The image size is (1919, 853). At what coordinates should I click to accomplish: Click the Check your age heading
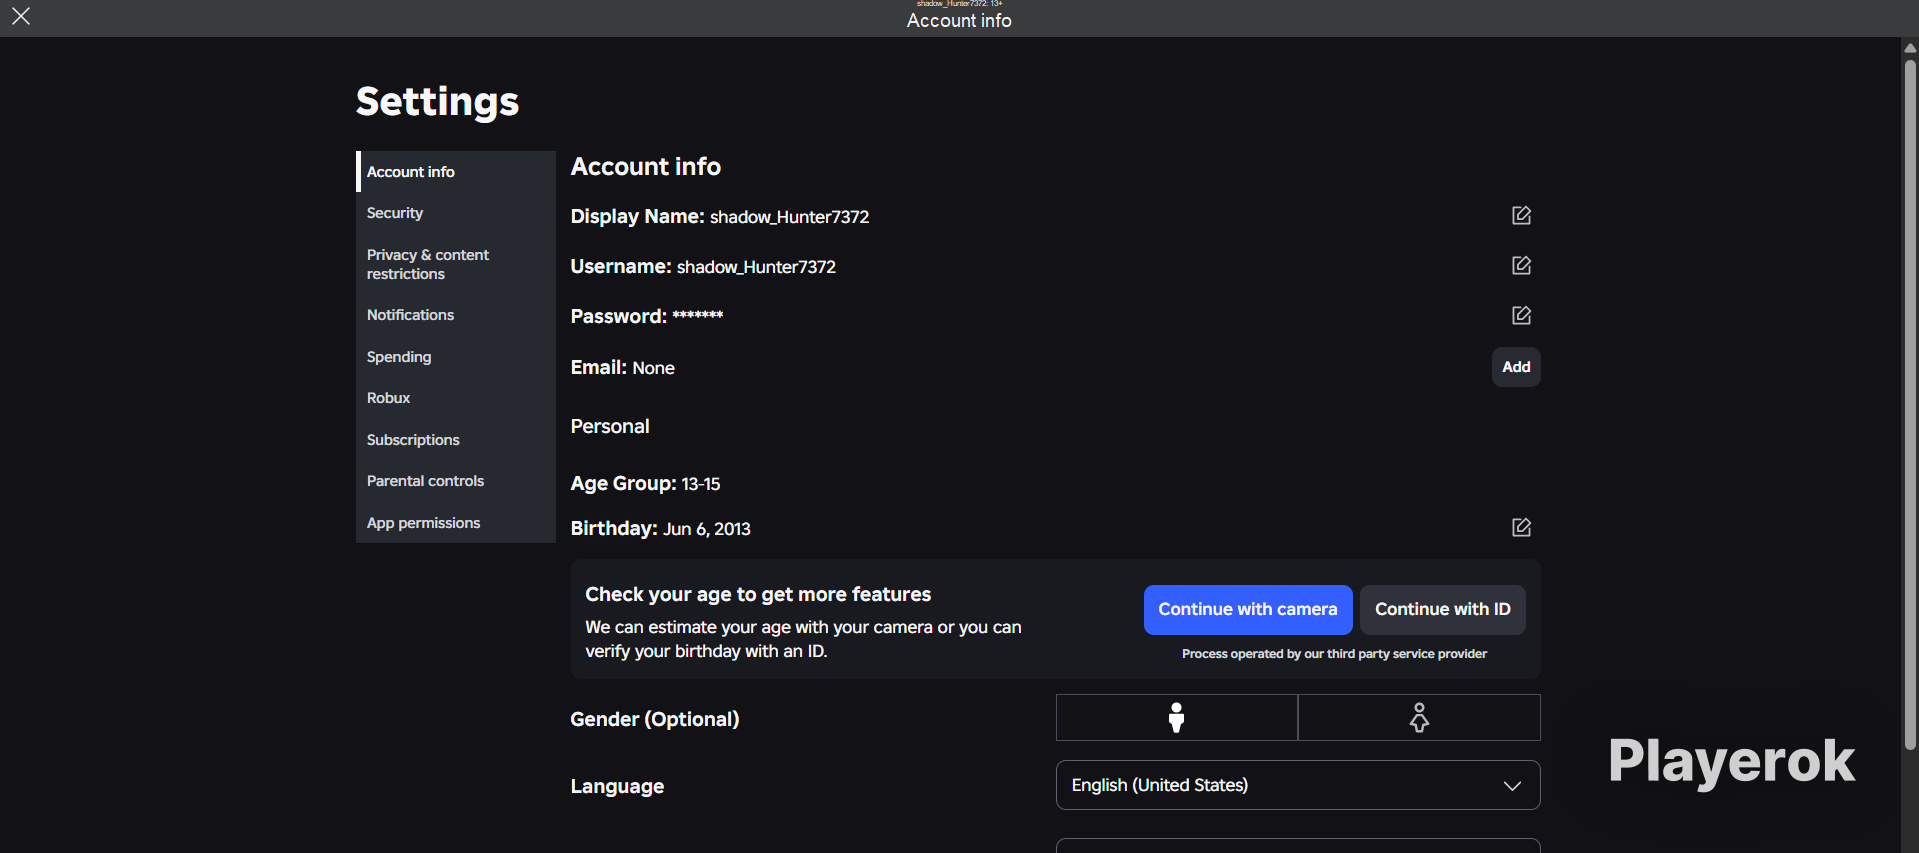pos(758,594)
